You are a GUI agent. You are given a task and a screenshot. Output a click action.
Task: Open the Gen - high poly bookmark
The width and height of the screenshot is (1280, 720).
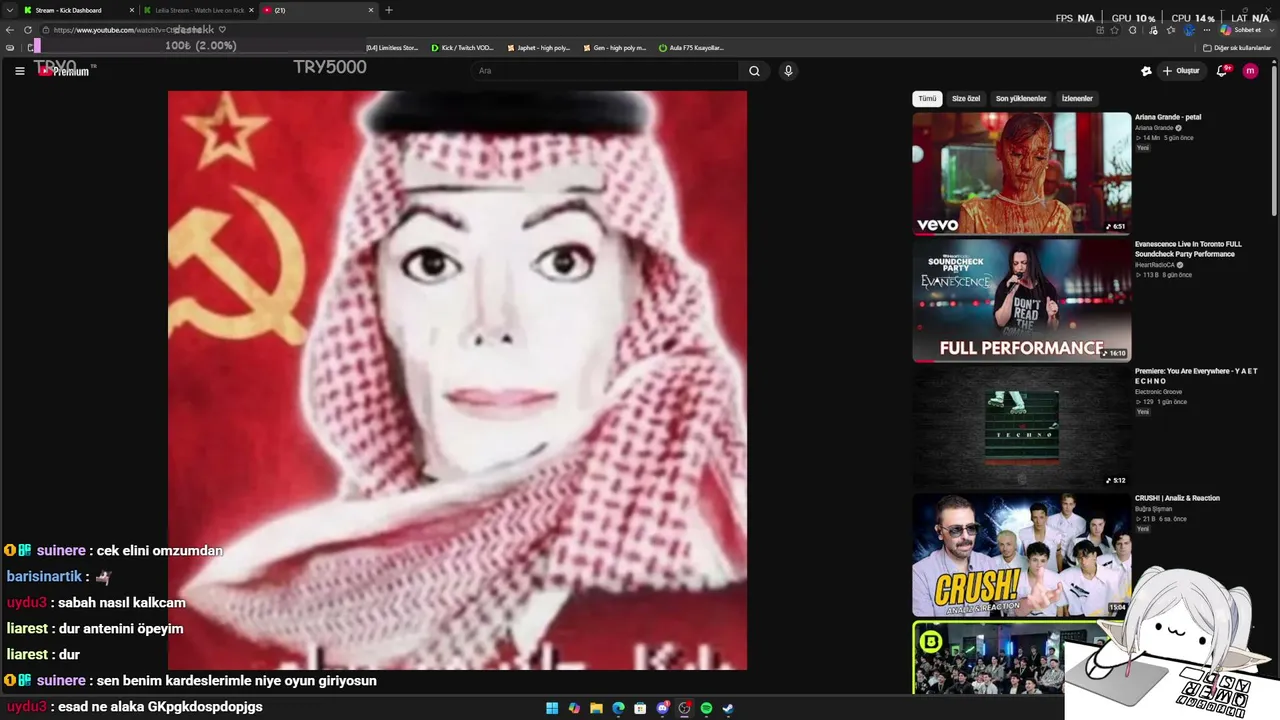[614, 48]
